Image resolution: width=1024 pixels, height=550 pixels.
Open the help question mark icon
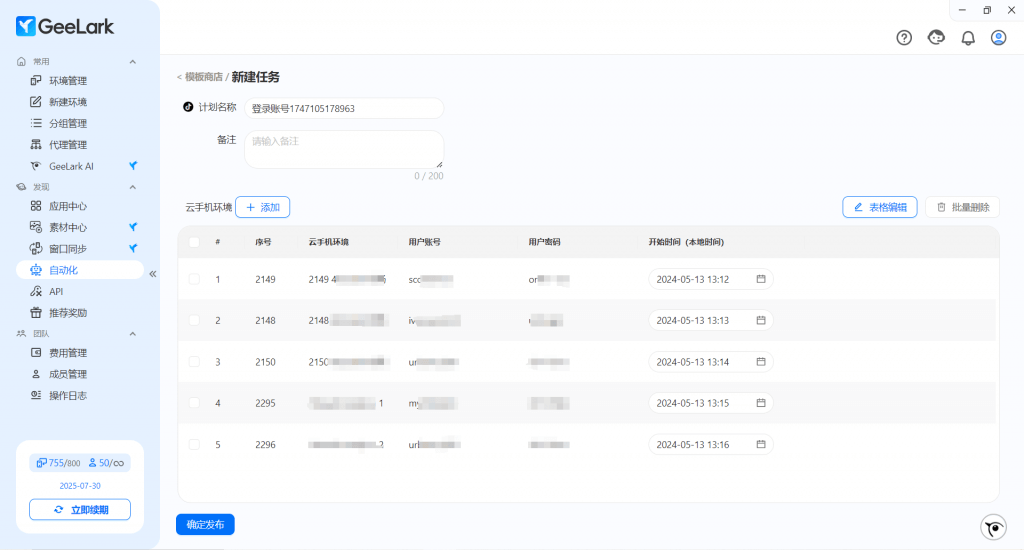[904, 38]
